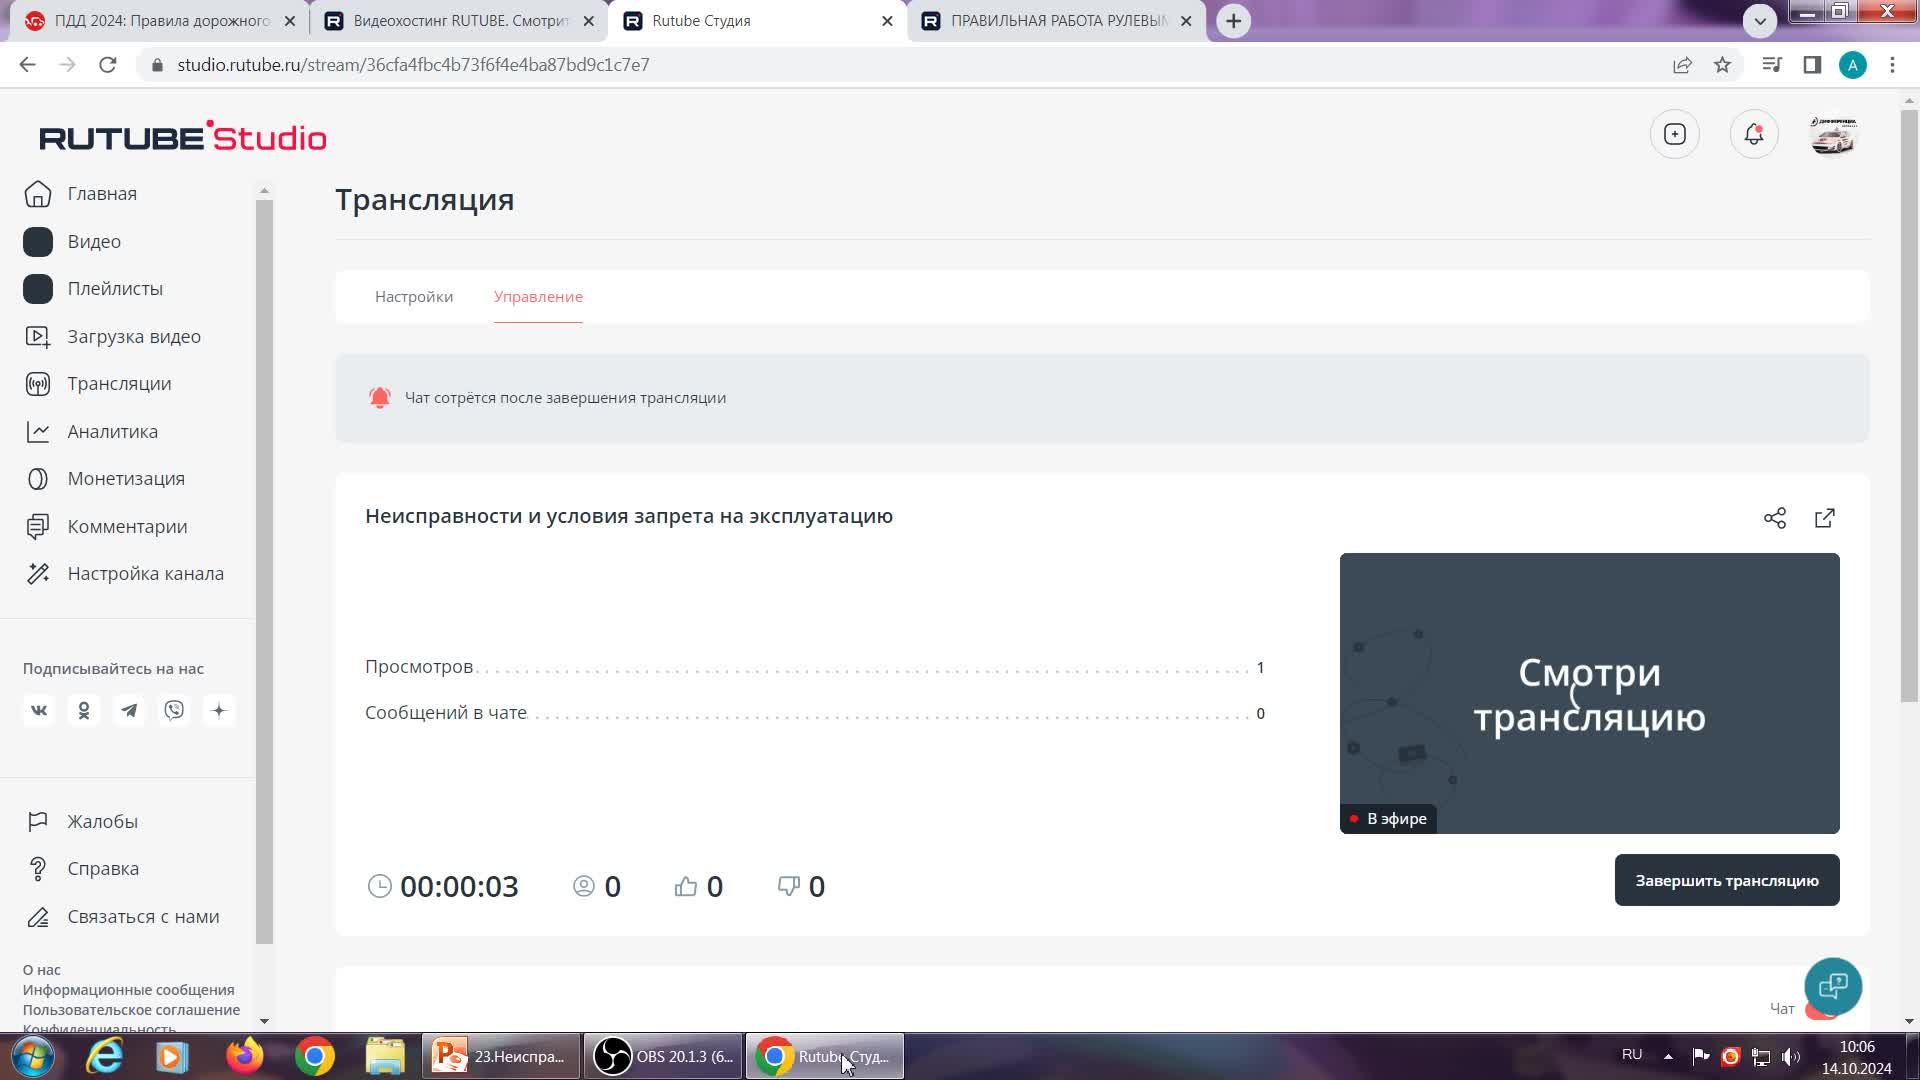Open the support chat widget bubble

(1831, 986)
